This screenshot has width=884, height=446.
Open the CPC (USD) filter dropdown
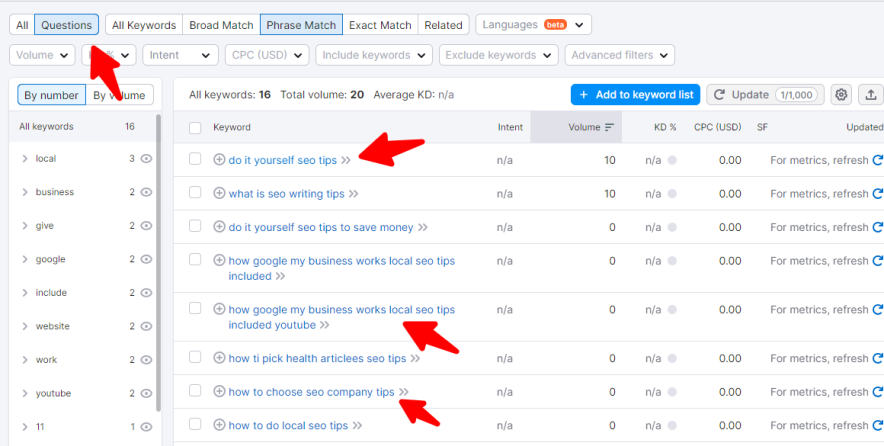(267, 55)
